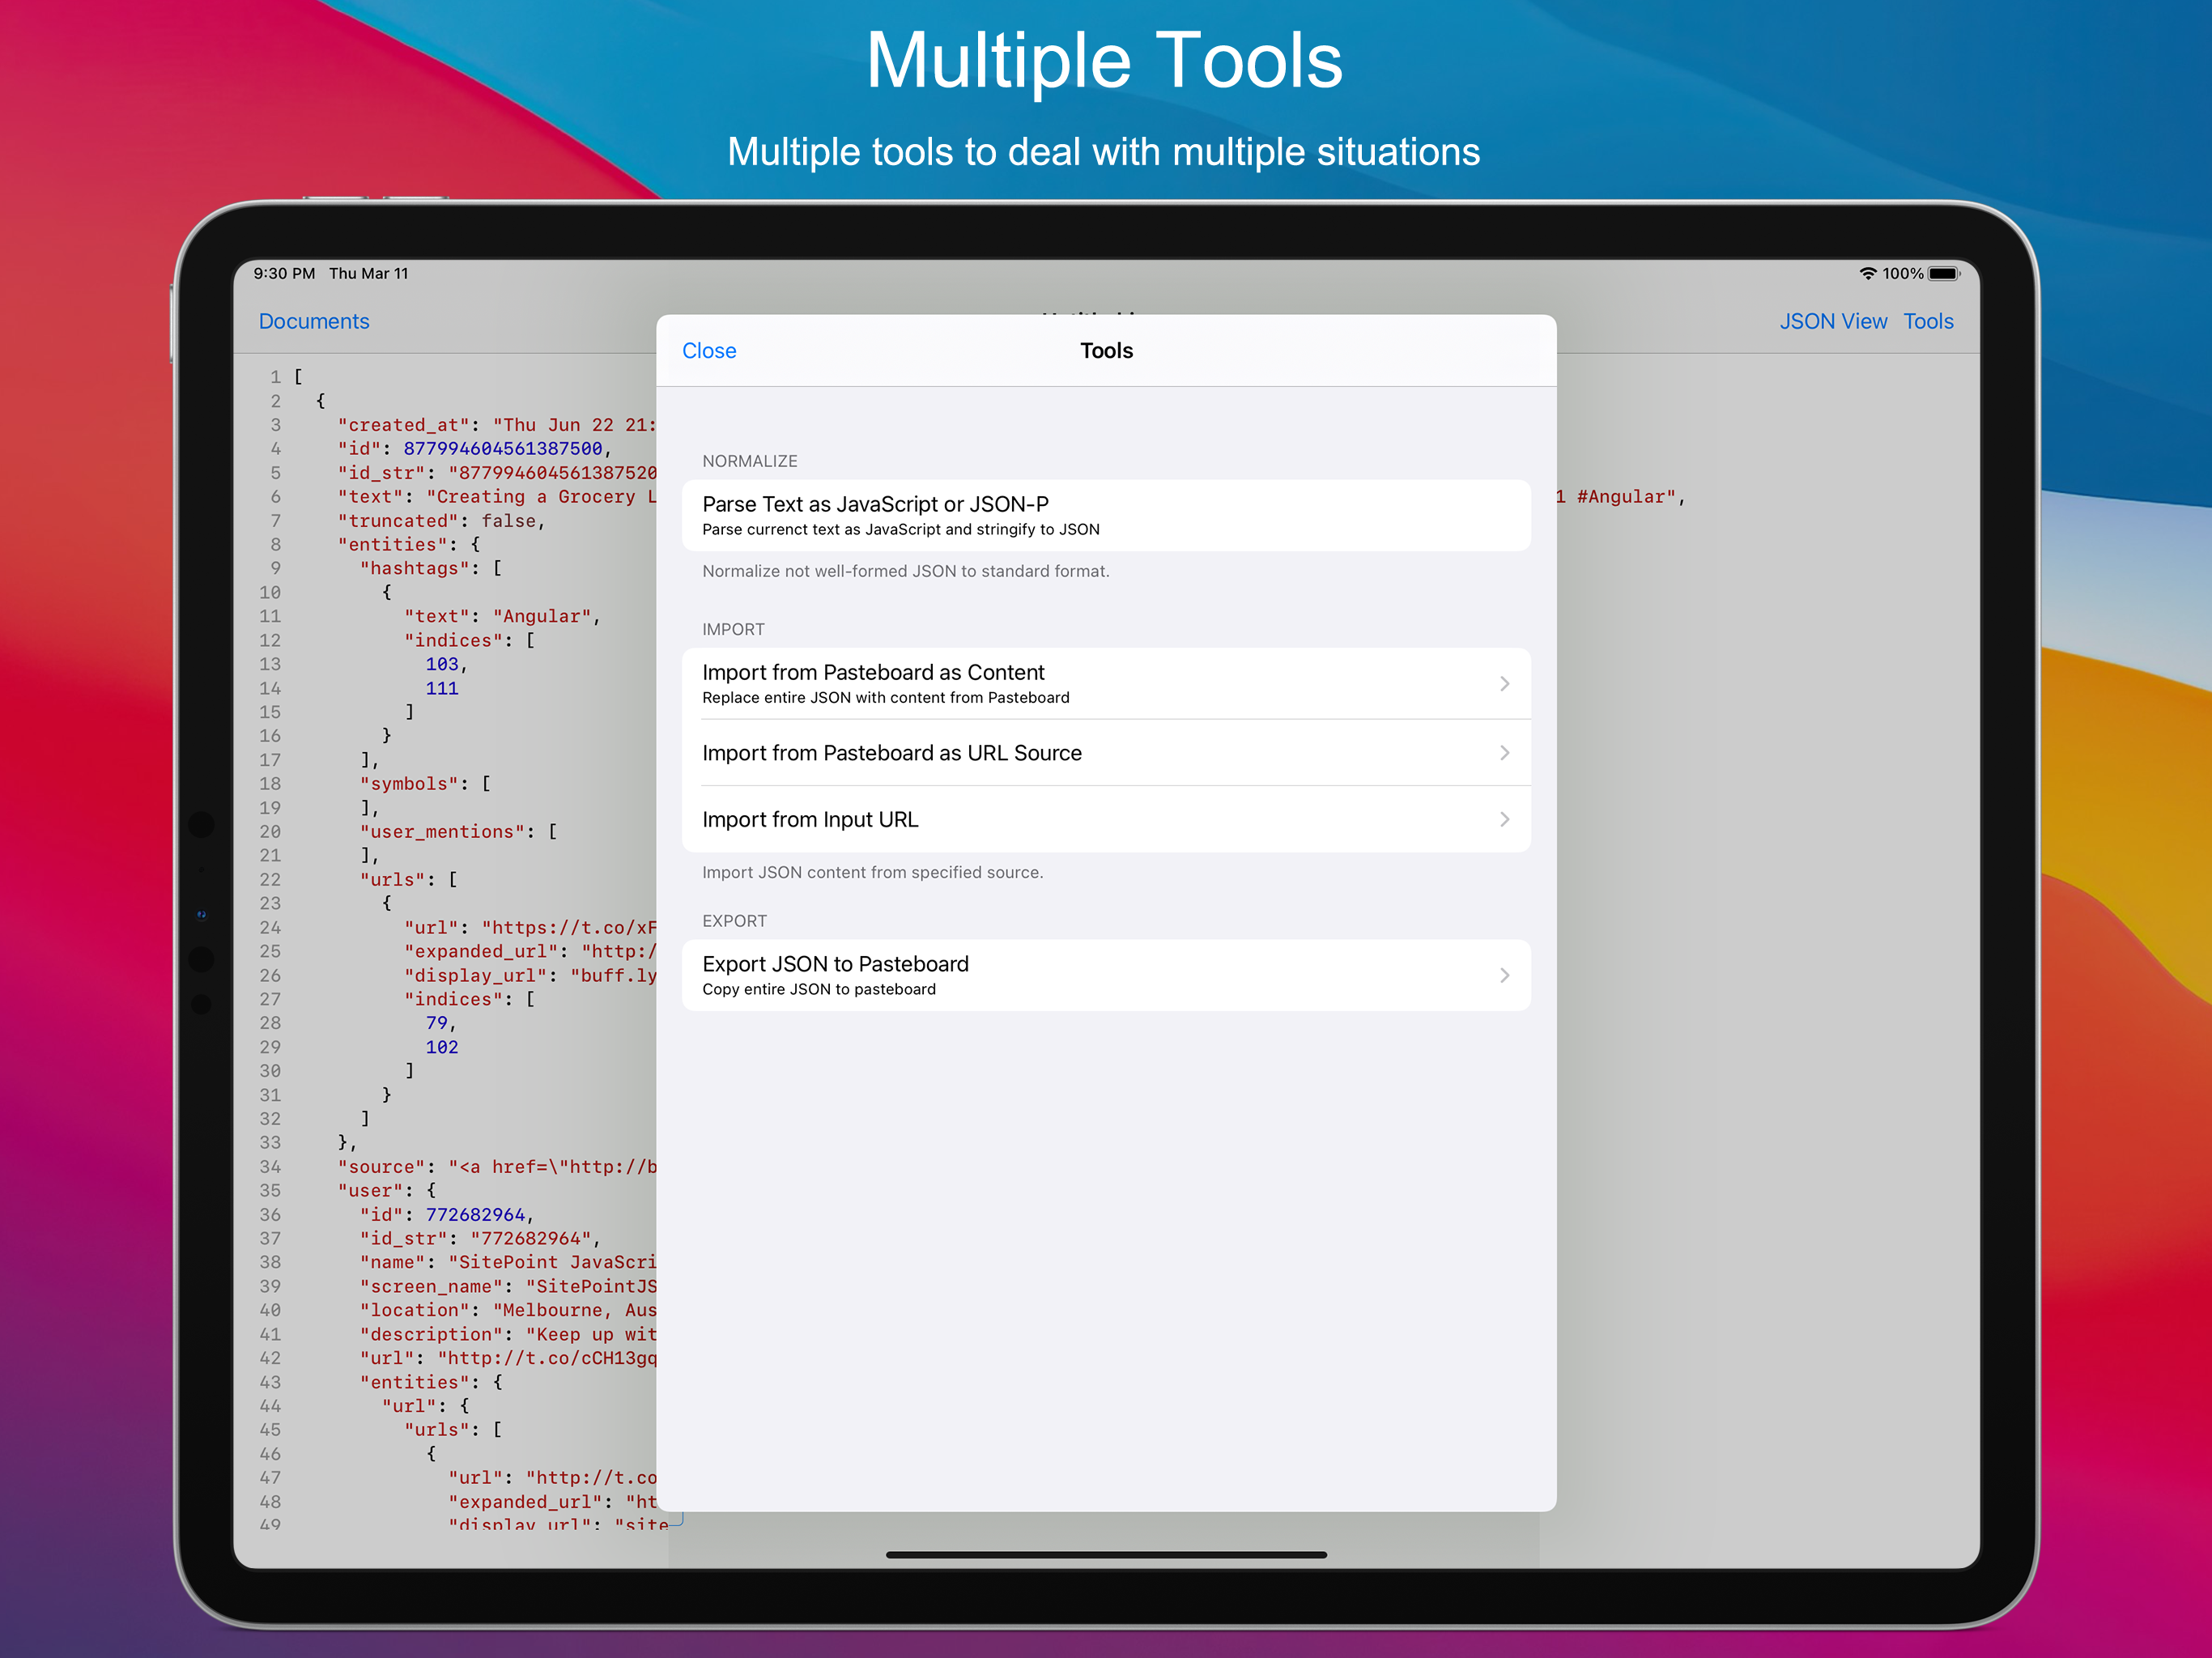This screenshot has width=2212, height=1658.
Task: Click chevron on Import from Pasteboard as URL Source
Action: [x=1504, y=752]
